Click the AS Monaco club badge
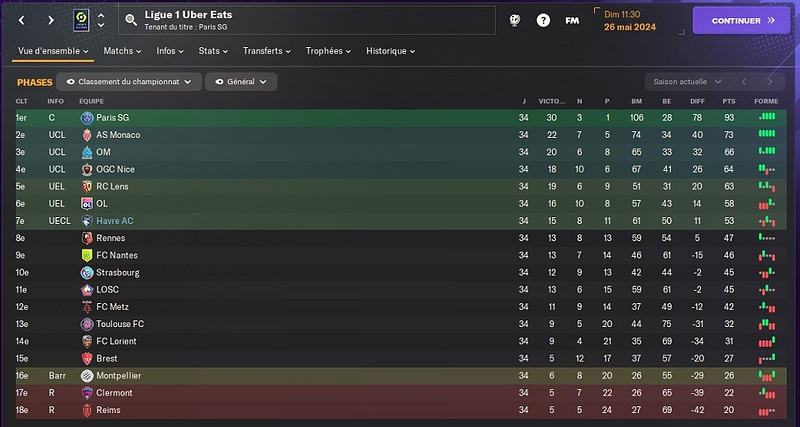 pos(87,135)
